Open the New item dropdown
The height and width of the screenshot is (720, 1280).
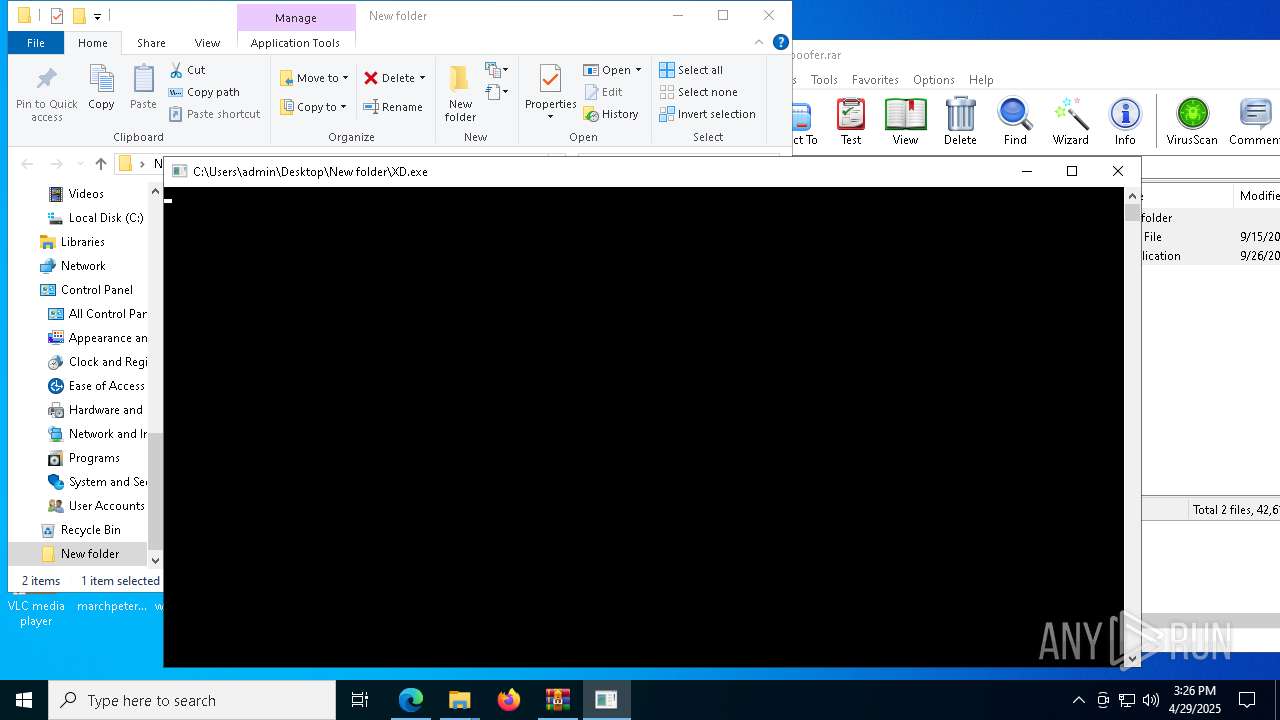coord(497,70)
